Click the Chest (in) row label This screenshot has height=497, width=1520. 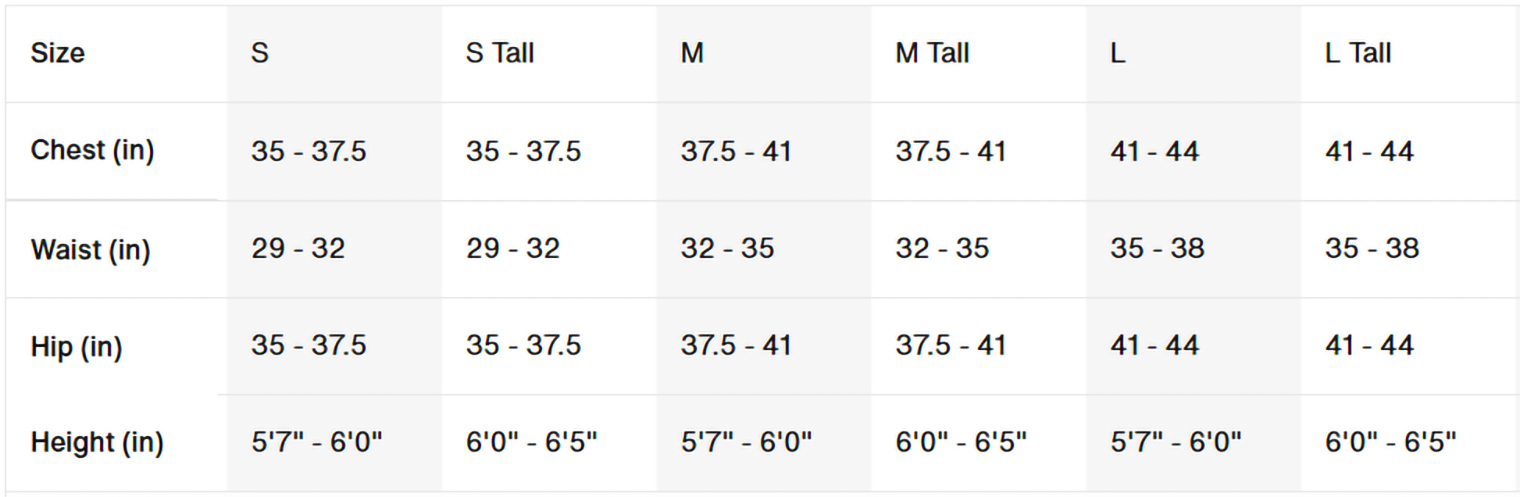click(93, 151)
